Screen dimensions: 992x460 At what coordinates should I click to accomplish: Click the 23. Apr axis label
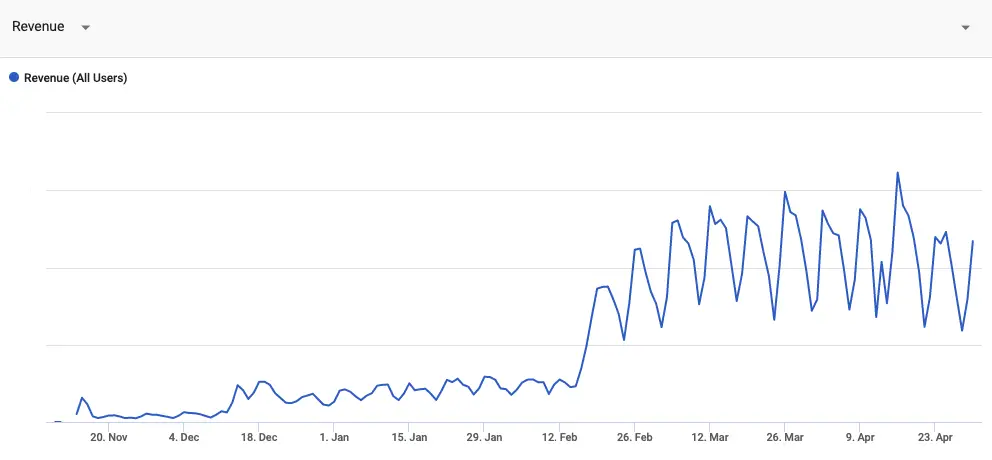[935, 437]
